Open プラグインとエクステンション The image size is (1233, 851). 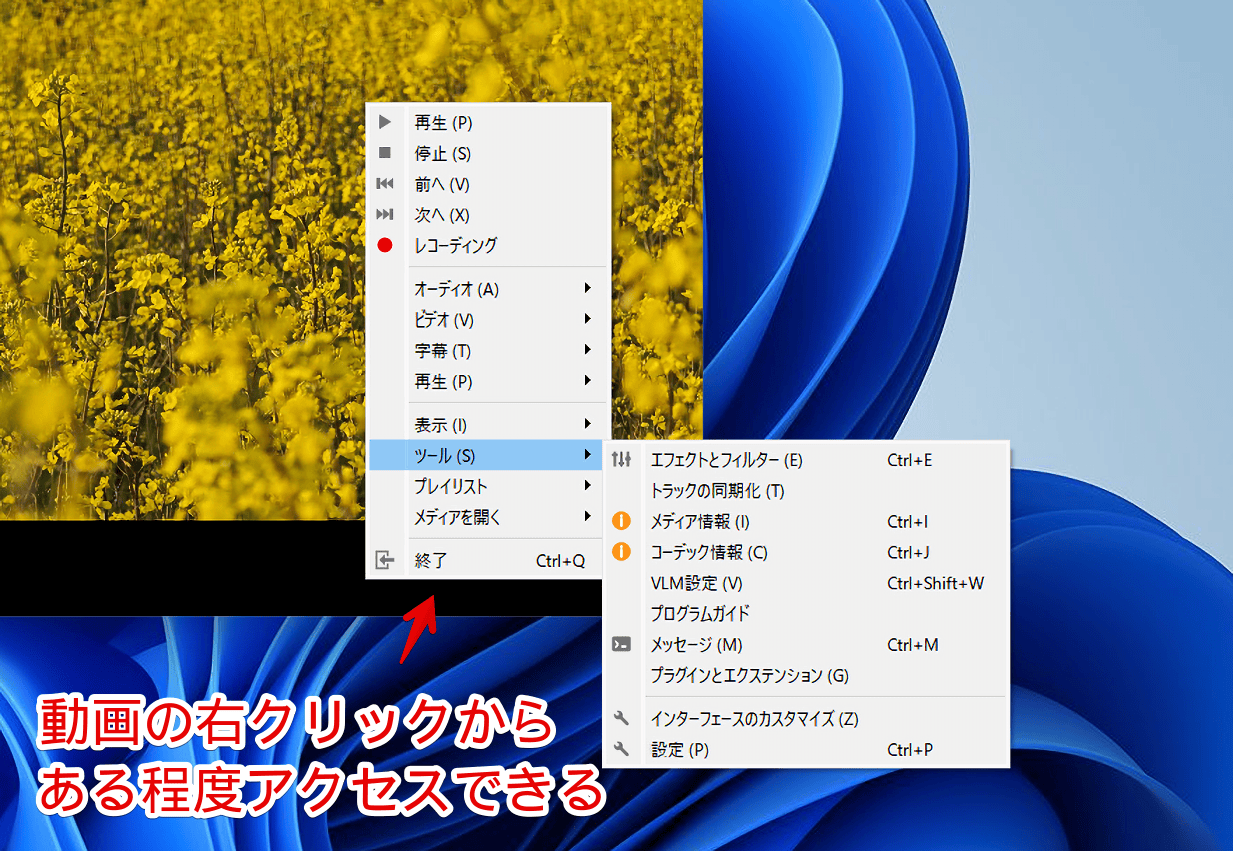pos(750,675)
